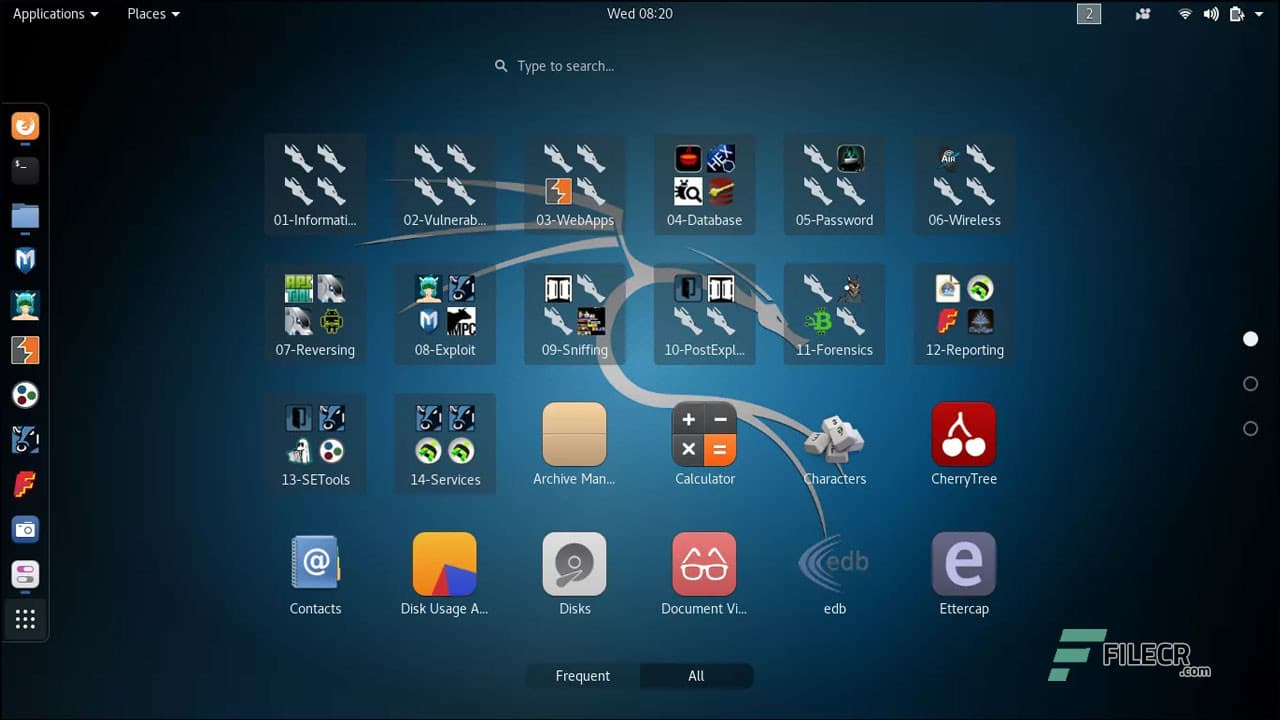Open the system status dropdown arrow
The image size is (1280, 720).
pos(1260,14)
